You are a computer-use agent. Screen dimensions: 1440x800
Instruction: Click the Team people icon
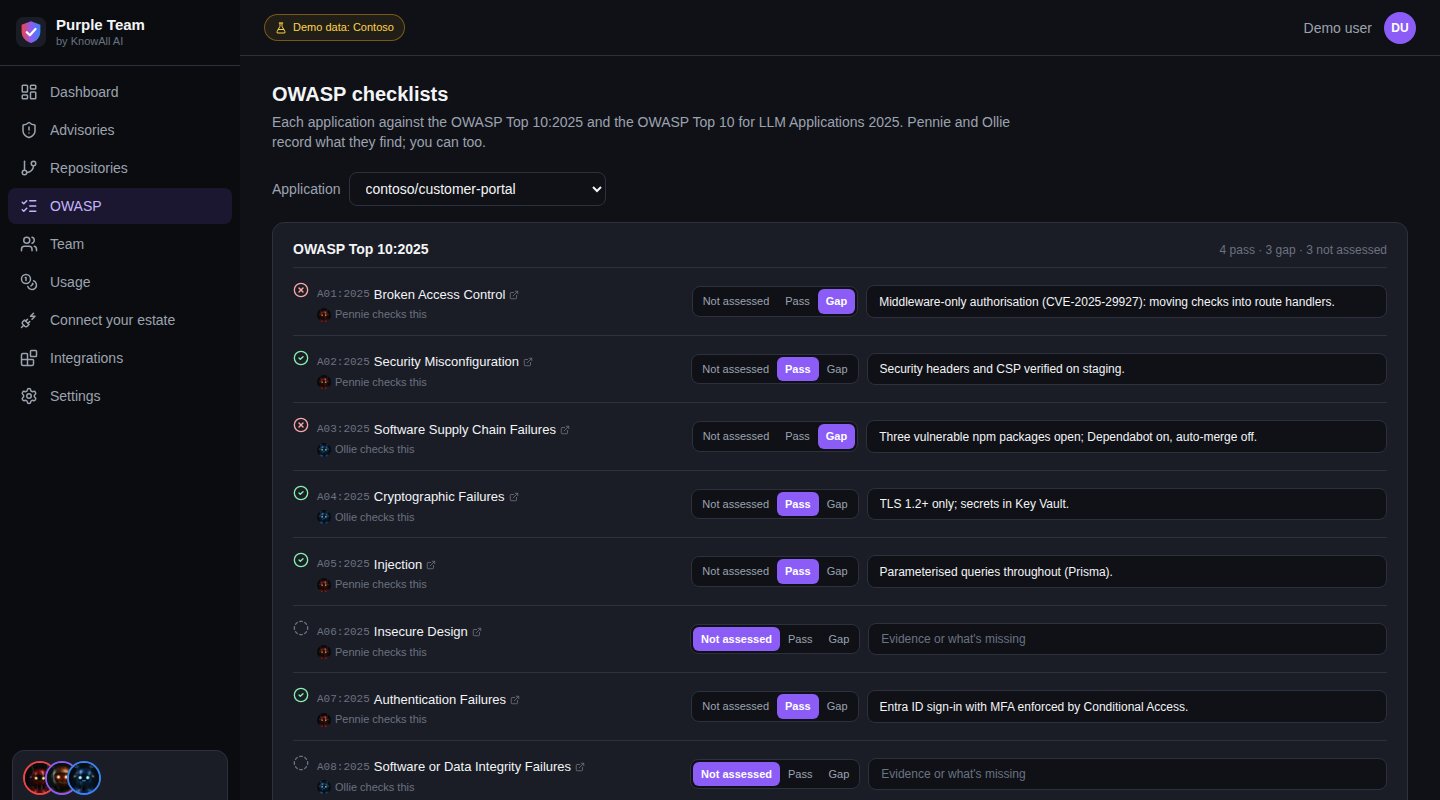point(29,244)
